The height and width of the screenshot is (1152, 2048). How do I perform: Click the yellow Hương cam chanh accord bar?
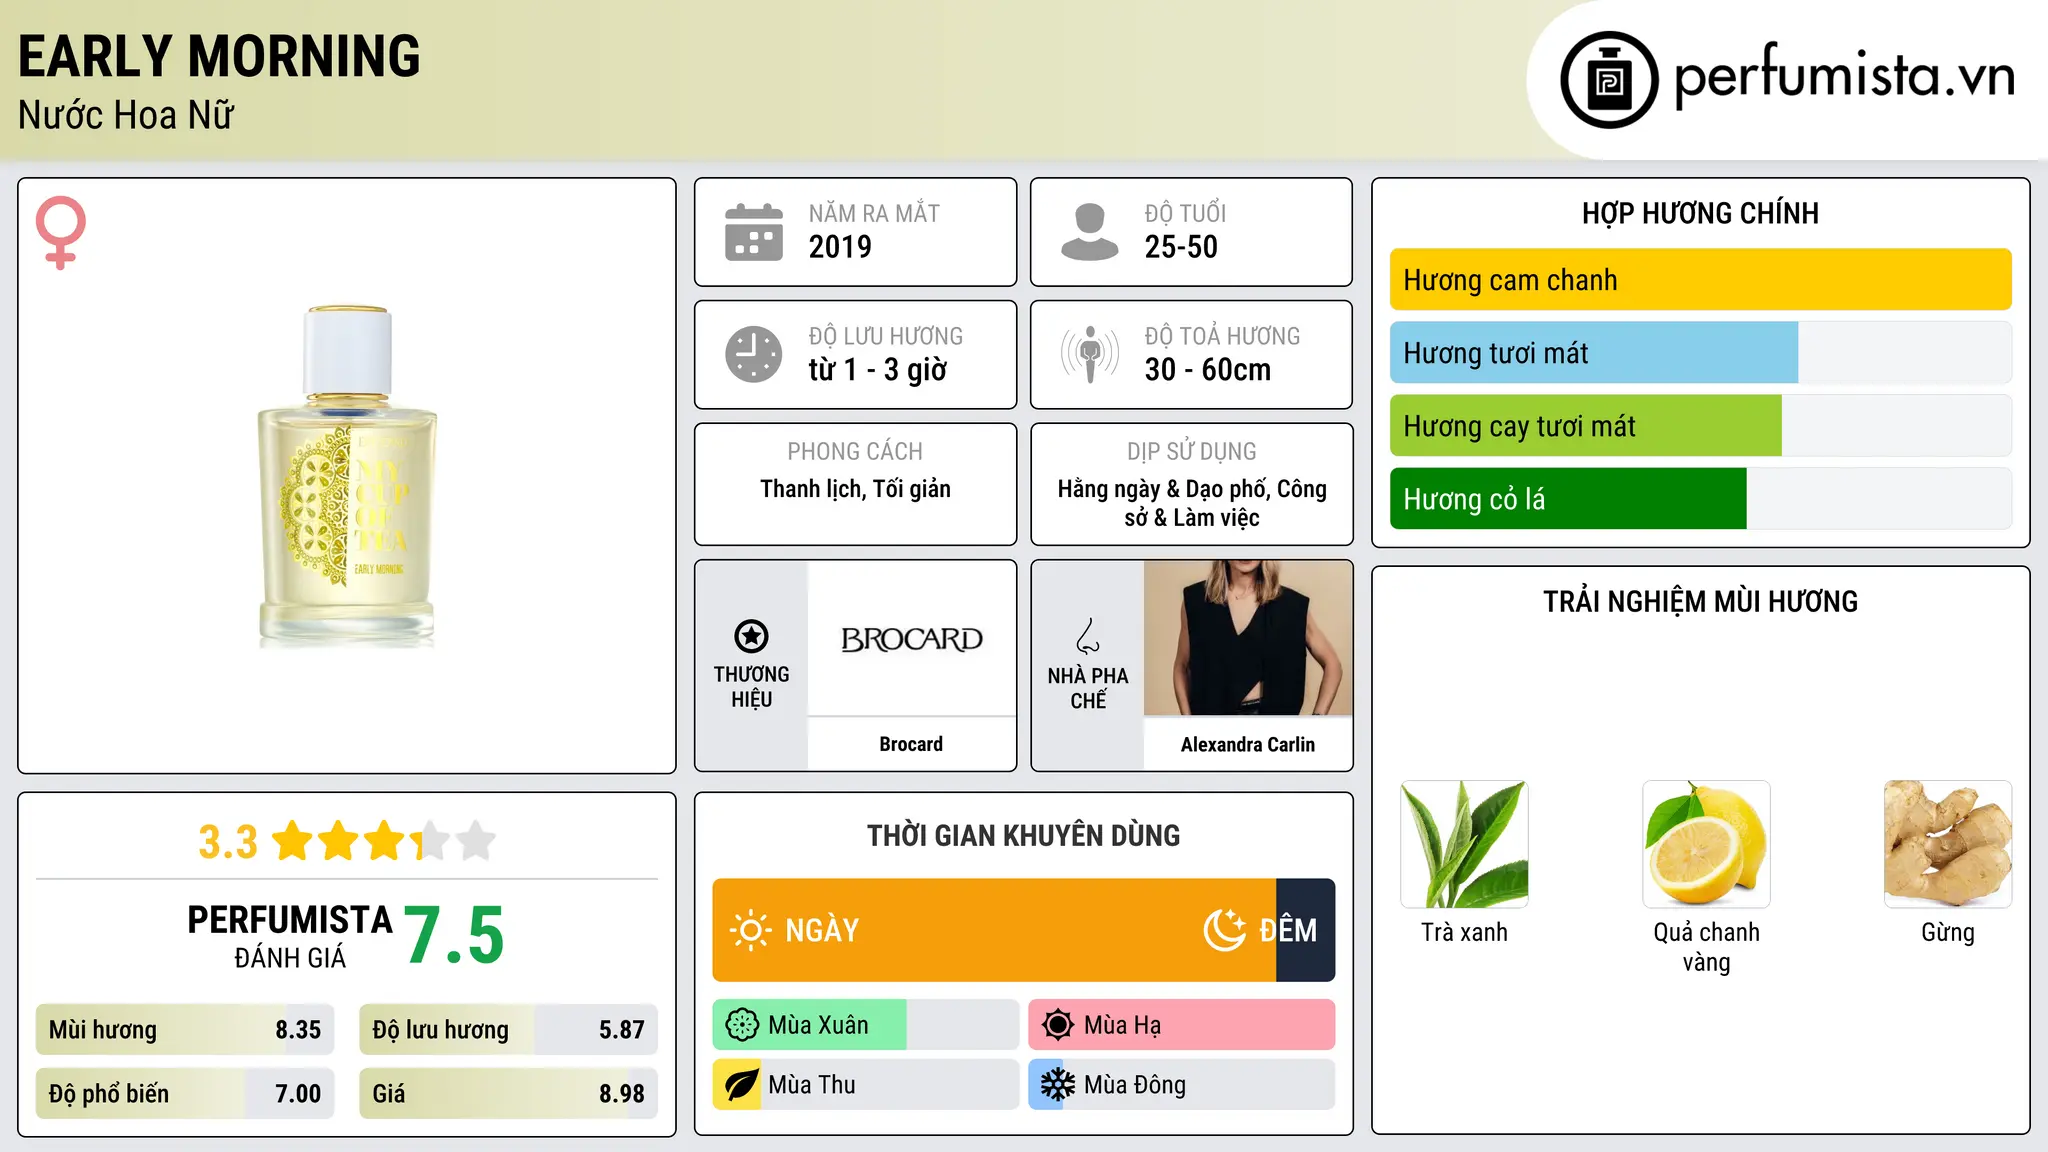[x=1700, y=280]
